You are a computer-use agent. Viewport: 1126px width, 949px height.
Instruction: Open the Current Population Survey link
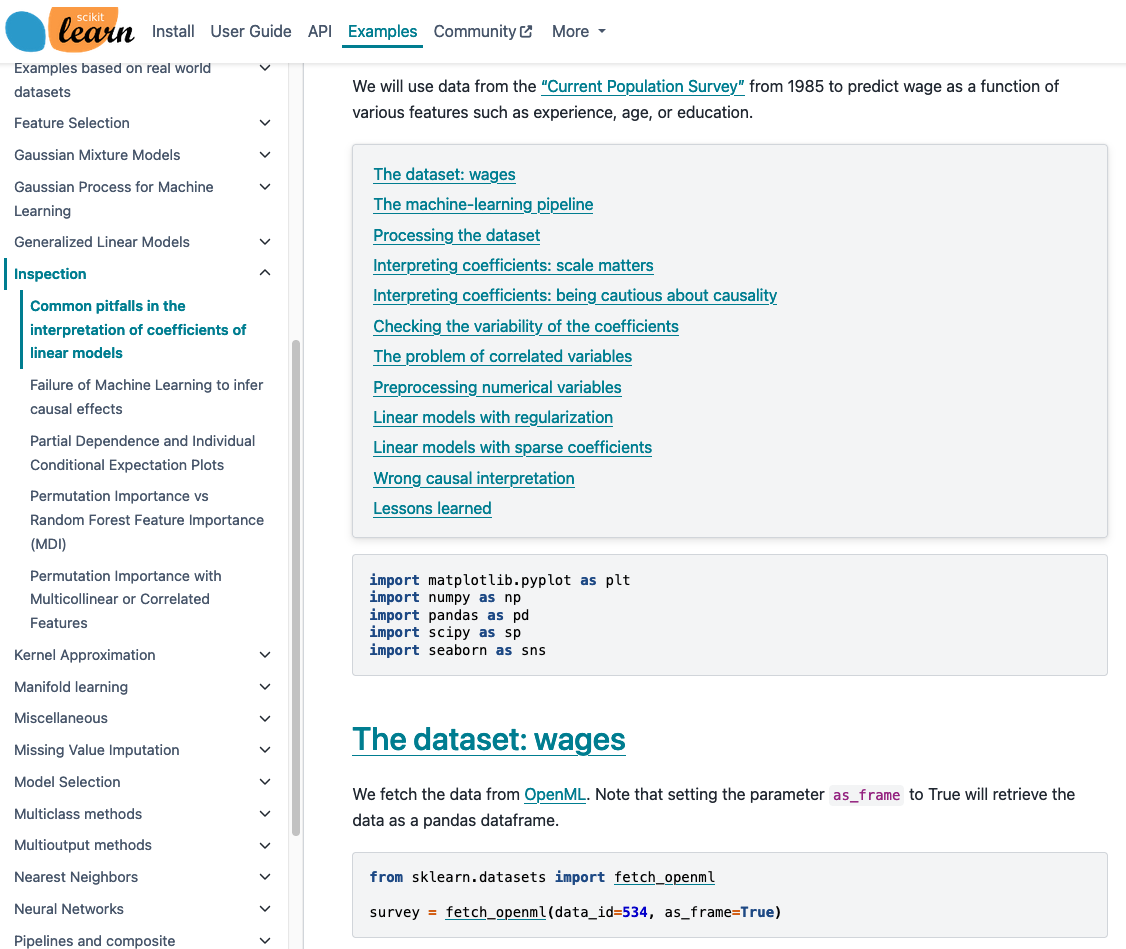click(642, 87)
